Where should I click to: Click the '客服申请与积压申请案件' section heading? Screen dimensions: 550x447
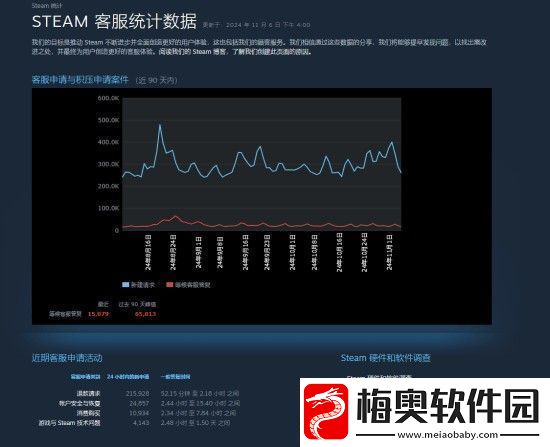[80, 80]
